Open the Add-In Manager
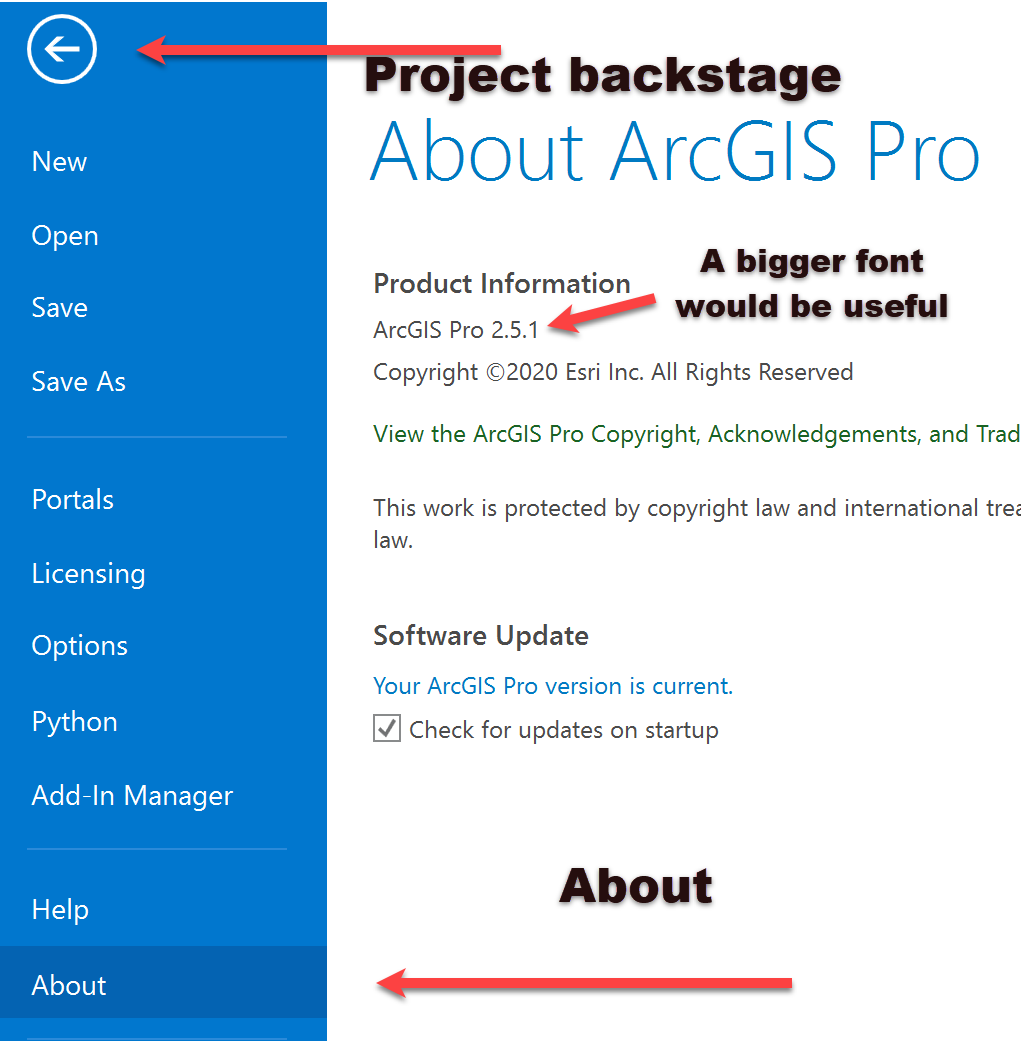This screenshot has height=1041, width=1021. point(132,796)
